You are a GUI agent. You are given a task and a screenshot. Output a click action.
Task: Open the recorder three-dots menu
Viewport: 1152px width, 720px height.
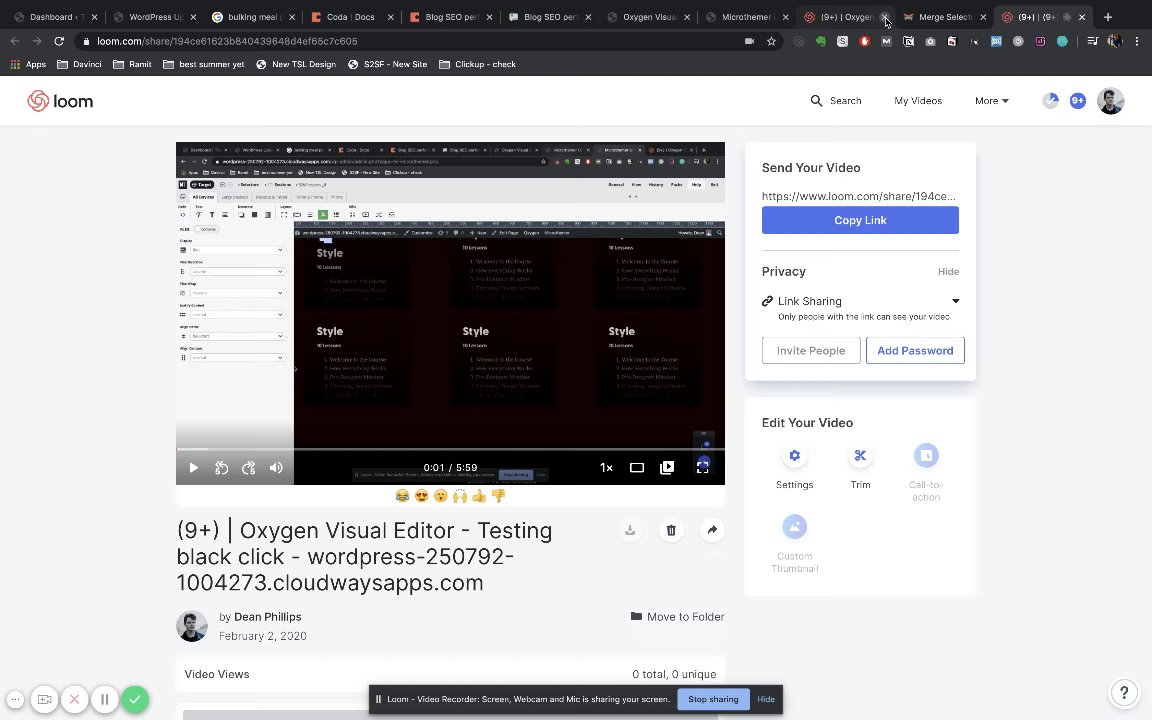tap(15, 699)
